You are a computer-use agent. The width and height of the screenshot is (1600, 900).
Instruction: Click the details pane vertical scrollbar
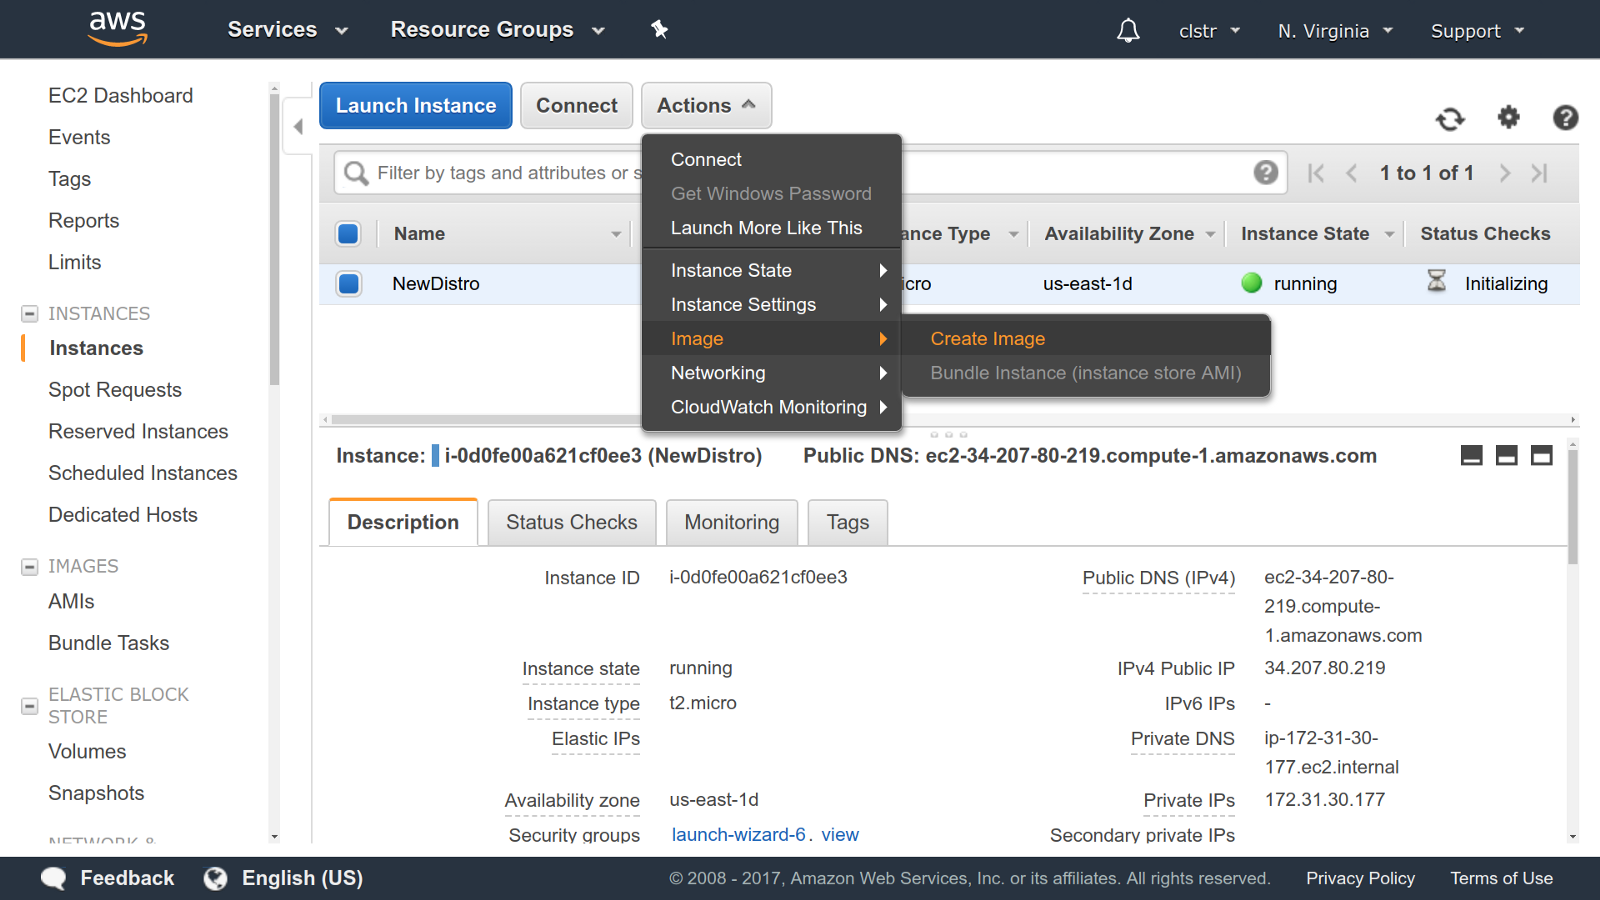tap(1572, 510)
